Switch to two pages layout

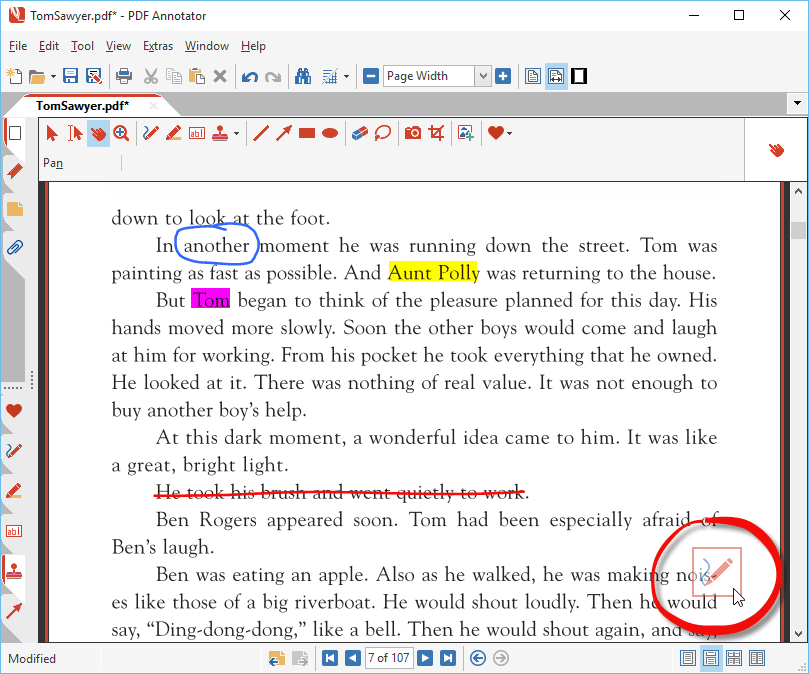[757, 659]
